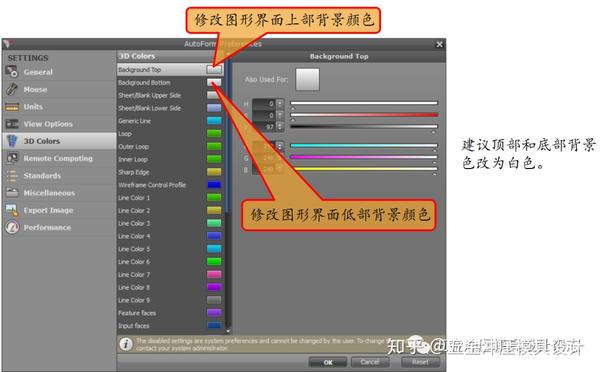Select the Line Color 1 row
The width and height of the screenshot is (600, 372).
point(170,197)
